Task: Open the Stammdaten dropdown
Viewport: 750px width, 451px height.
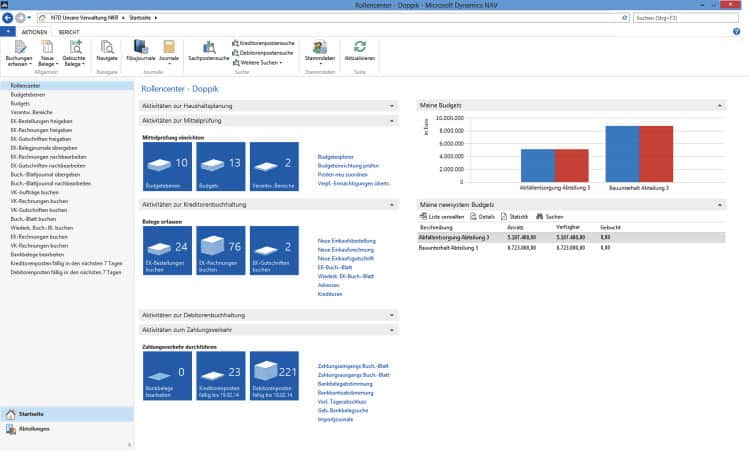Action: click(x=320, y=53)
